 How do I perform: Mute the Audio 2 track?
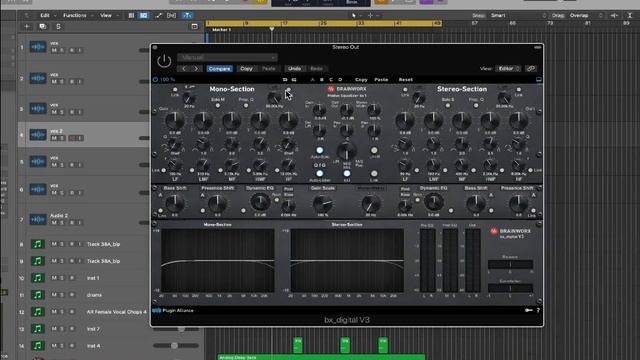[54, 223]
